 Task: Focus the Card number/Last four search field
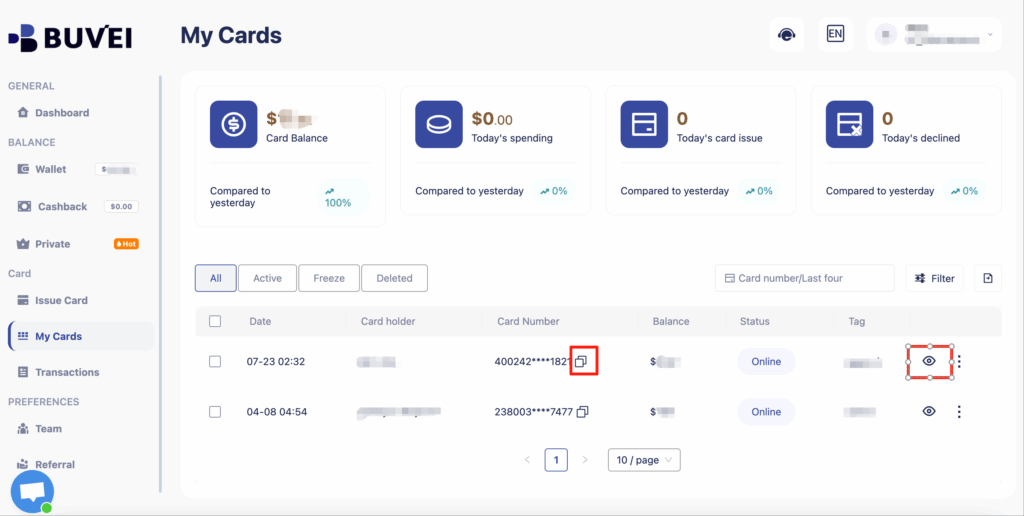pos(804,278)
